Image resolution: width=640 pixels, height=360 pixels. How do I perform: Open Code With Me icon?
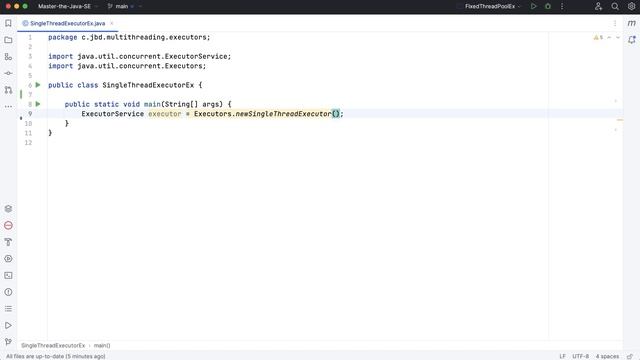click(x=598, y=6)
